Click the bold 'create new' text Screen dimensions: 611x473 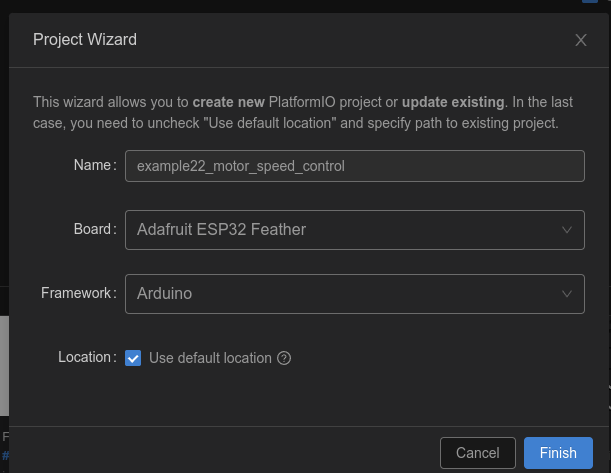pos(229,102)
